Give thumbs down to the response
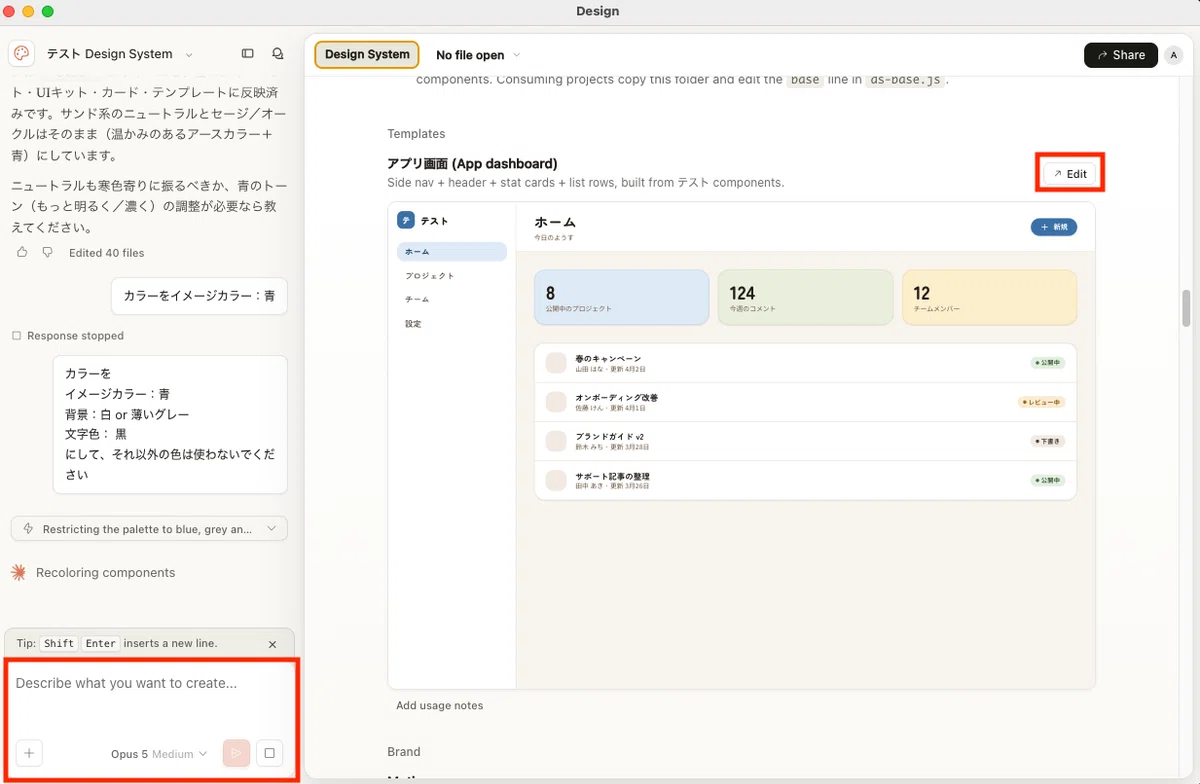1200x784 pixels. 47,253
